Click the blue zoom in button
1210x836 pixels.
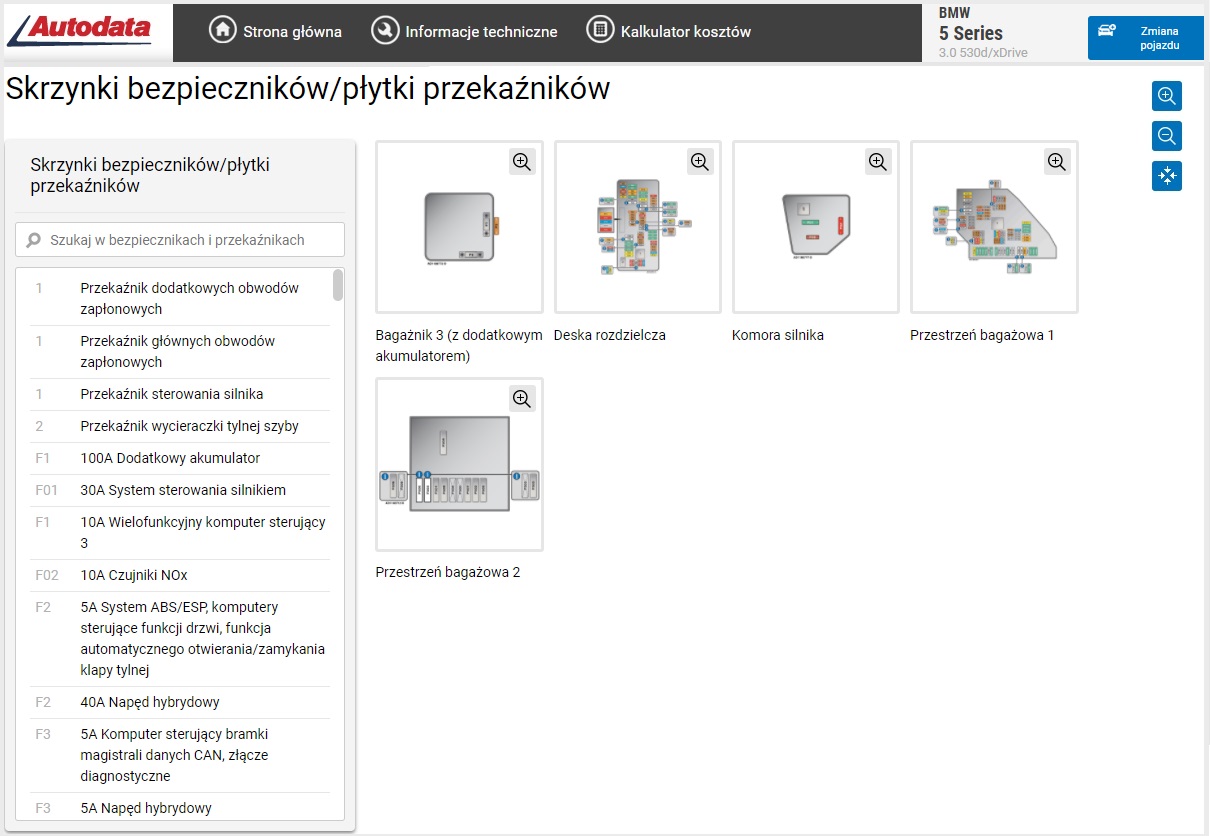tap(1166, 96)
